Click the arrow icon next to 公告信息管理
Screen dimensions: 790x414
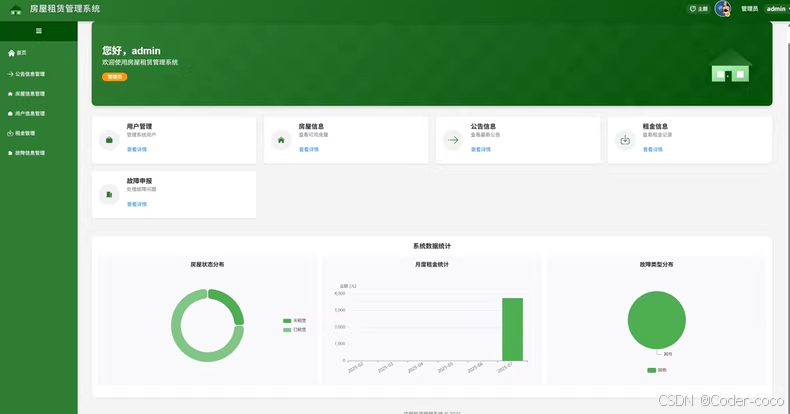(x=10, y=74)
